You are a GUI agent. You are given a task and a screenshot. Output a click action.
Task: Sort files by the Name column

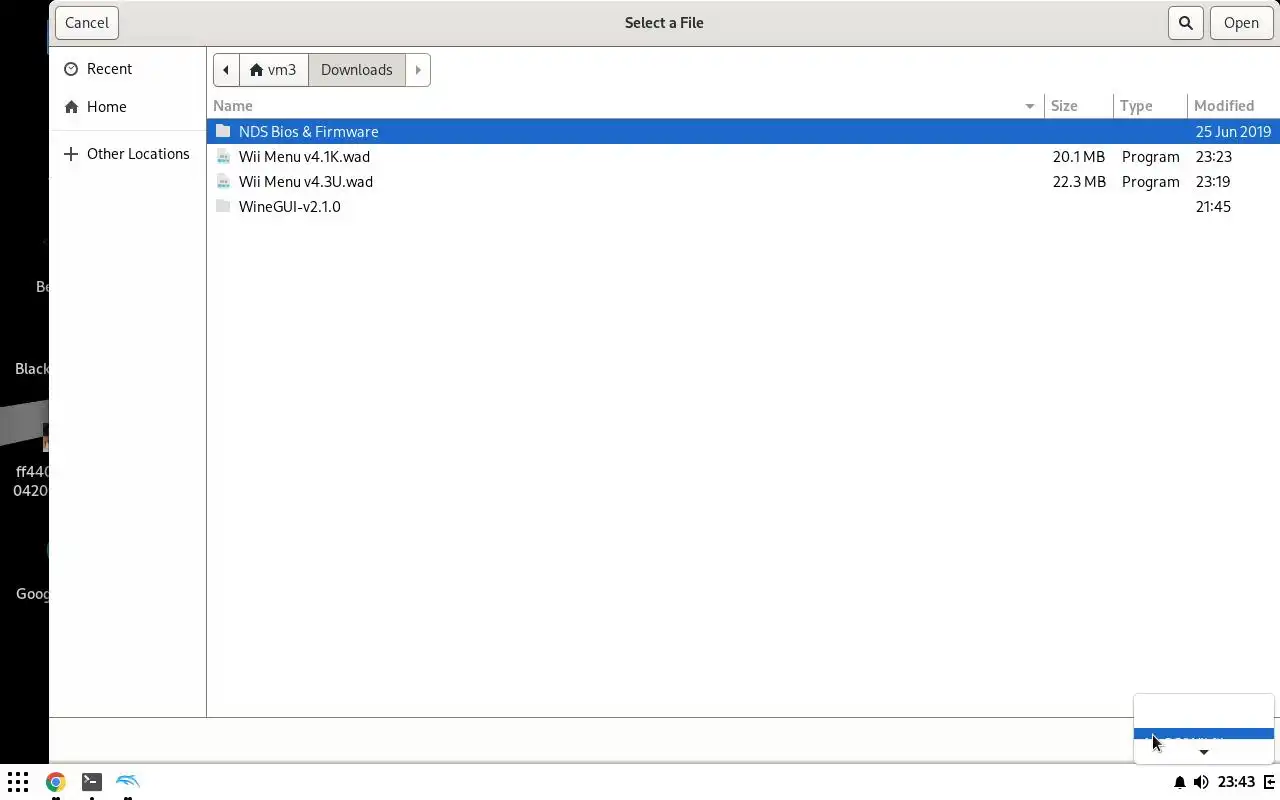point(625,106)
